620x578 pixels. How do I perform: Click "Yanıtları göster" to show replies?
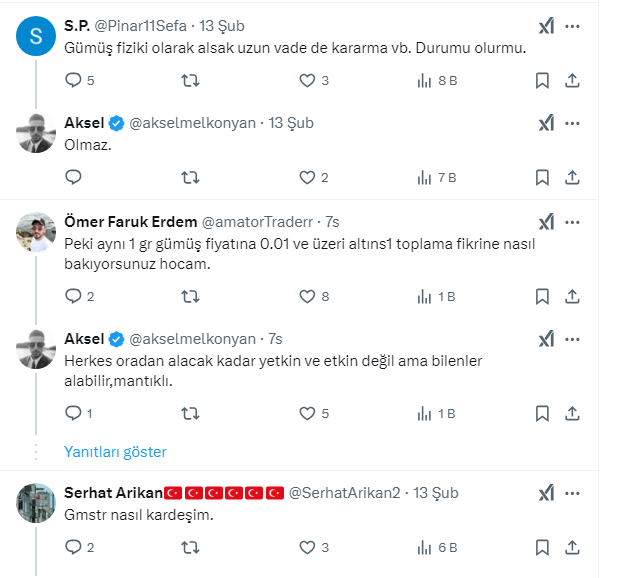(115, 452)
